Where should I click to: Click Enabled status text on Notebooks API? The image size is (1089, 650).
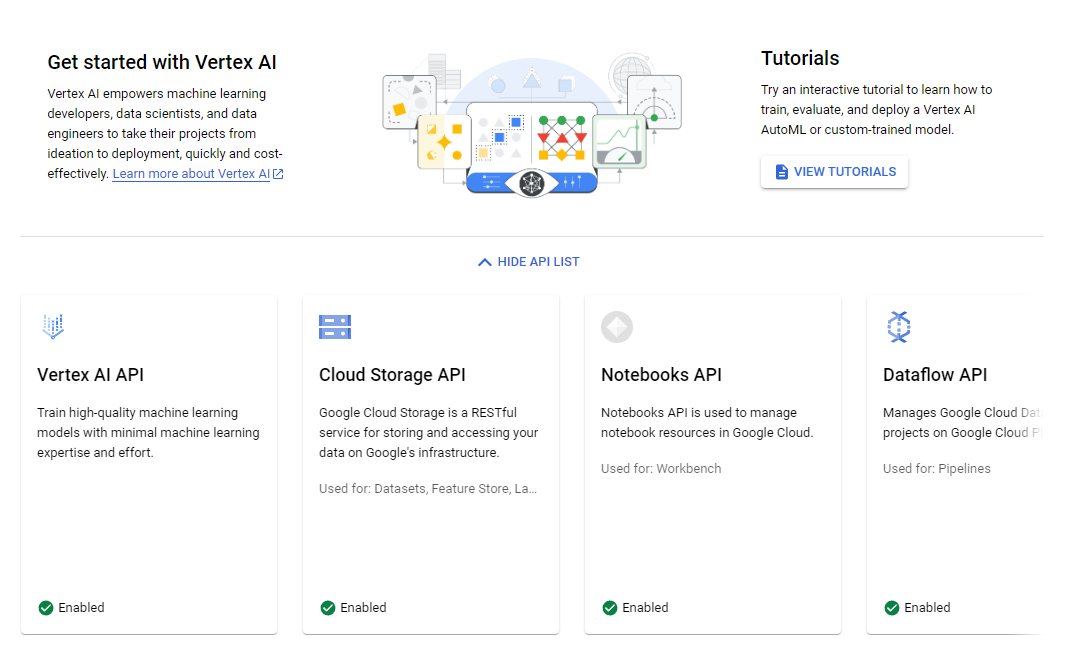(645, 608)
